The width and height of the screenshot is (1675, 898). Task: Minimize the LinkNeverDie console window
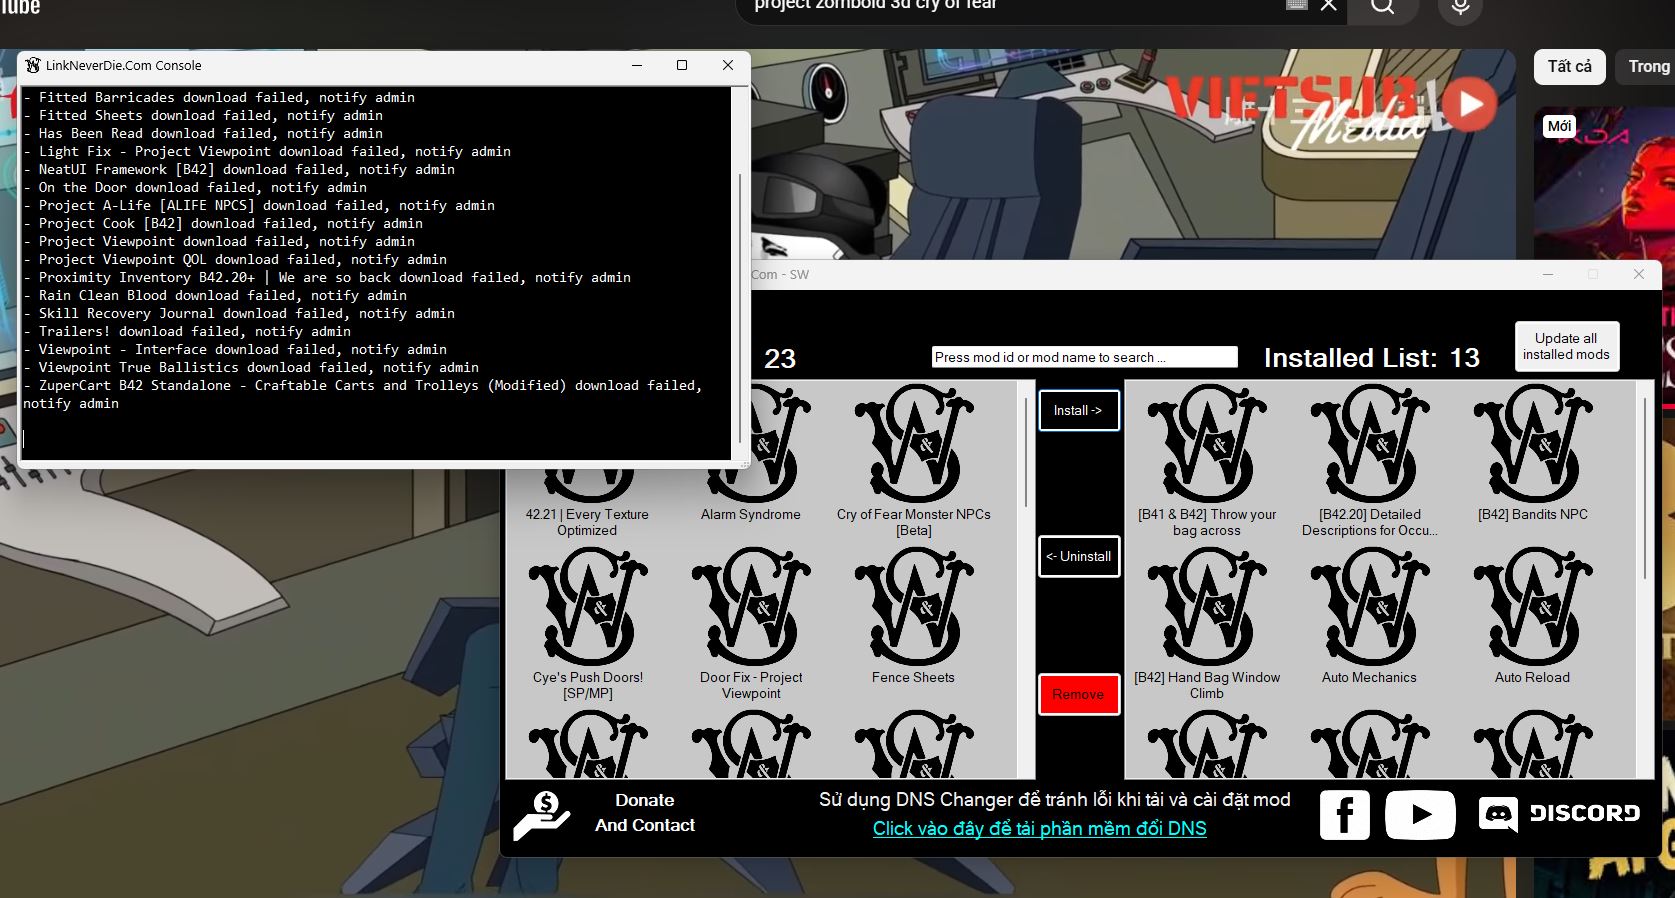tap(637, 65)
